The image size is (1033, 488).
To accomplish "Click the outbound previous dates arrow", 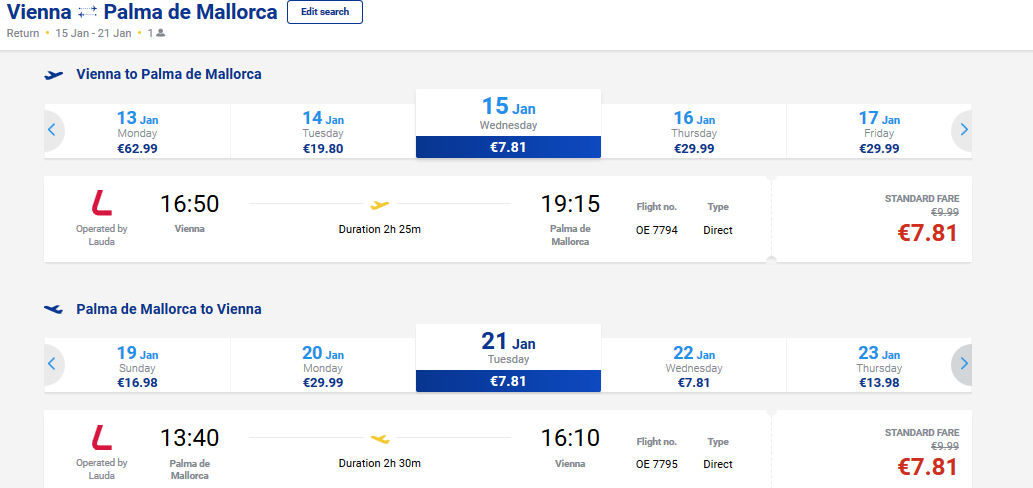I will (x=52, y=130).
